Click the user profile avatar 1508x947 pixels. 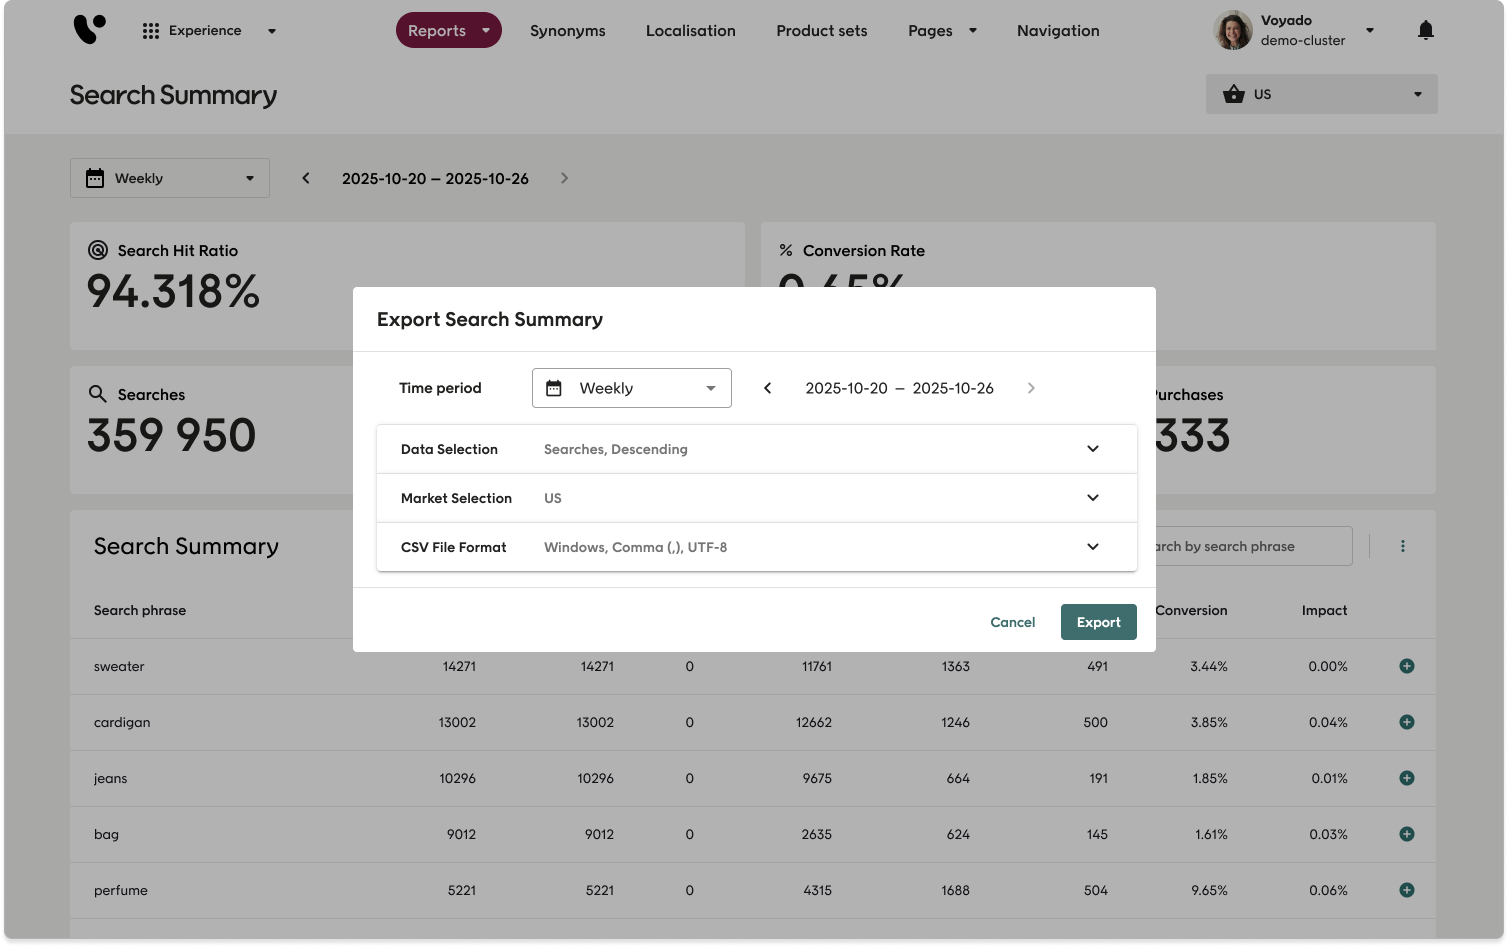click(x=1232, y=31)
